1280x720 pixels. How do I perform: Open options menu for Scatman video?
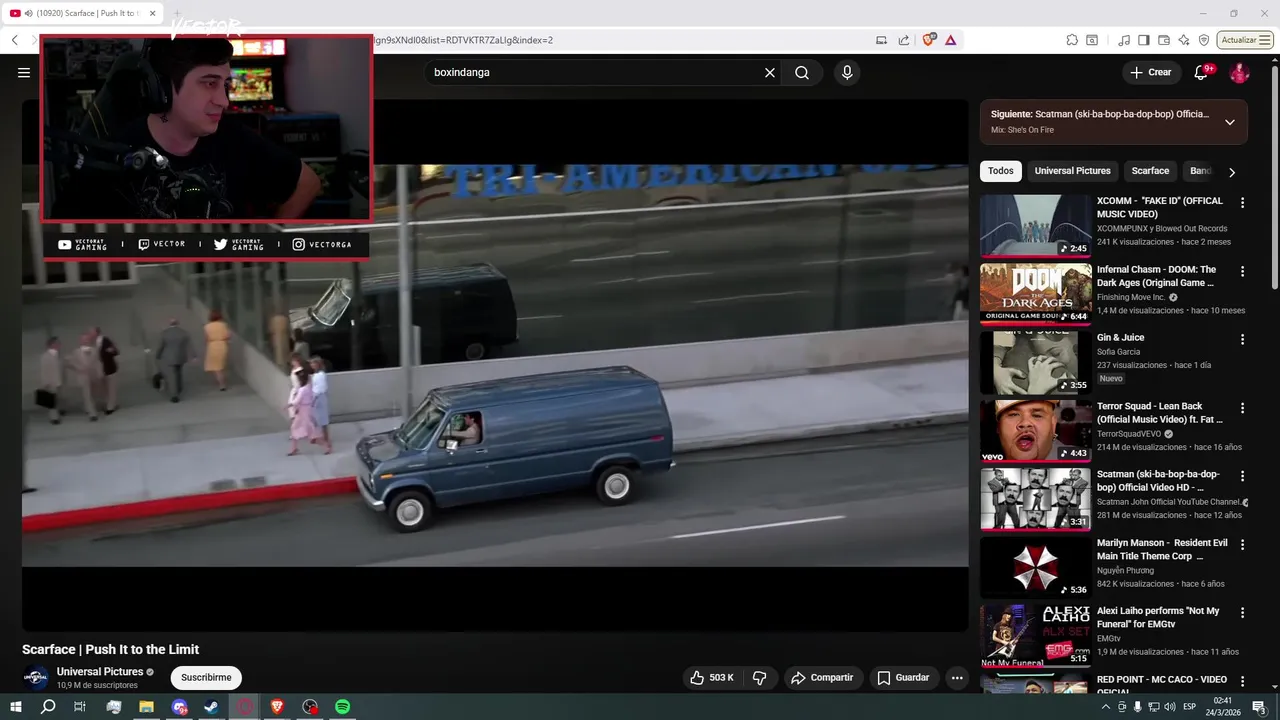coord(1243,476)
